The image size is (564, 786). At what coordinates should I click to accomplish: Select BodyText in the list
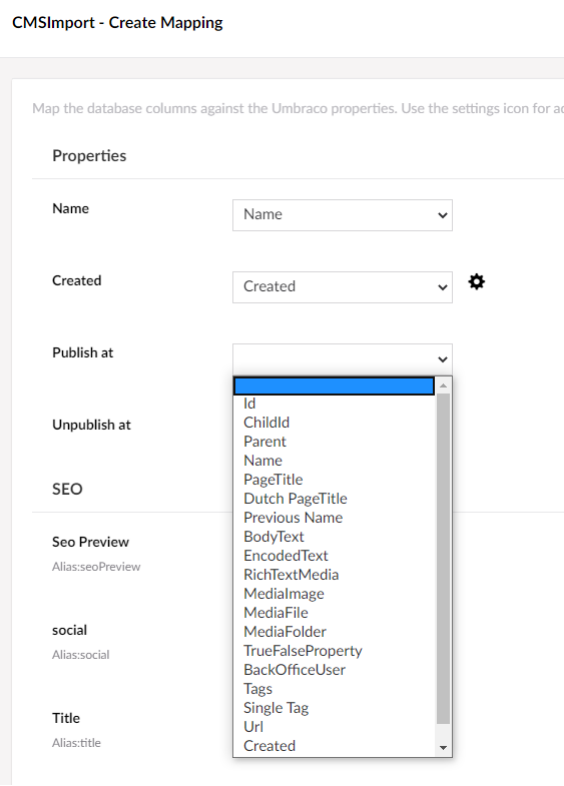click(334, 537)
